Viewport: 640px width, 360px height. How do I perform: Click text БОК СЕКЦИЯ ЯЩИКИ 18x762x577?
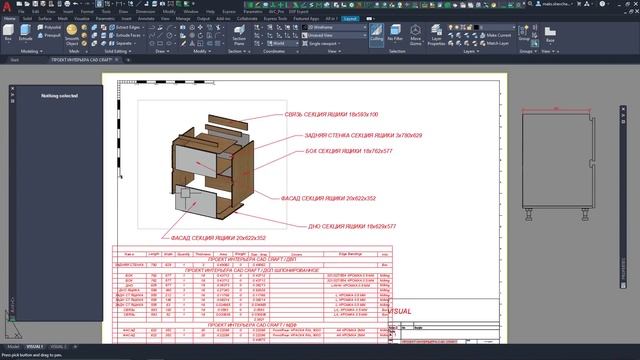(x=349, y=151)
